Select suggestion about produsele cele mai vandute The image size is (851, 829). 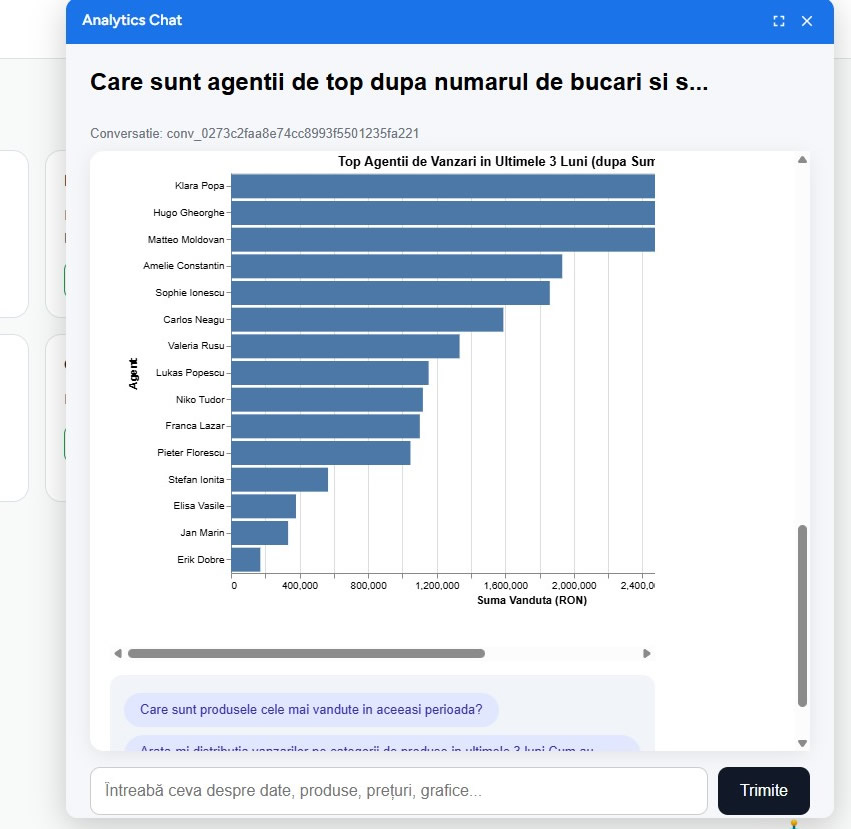pos(311,710)
